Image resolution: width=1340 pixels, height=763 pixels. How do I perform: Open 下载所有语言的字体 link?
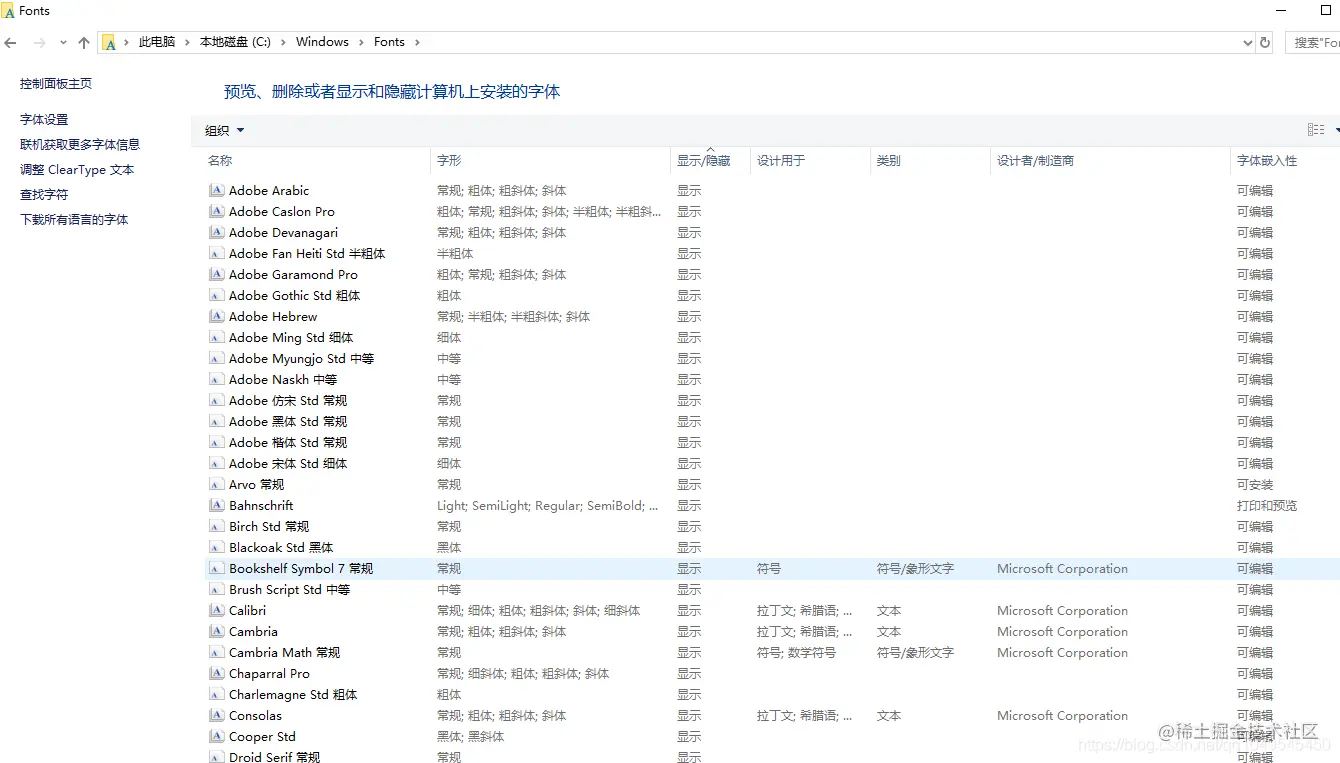point(74,219)
